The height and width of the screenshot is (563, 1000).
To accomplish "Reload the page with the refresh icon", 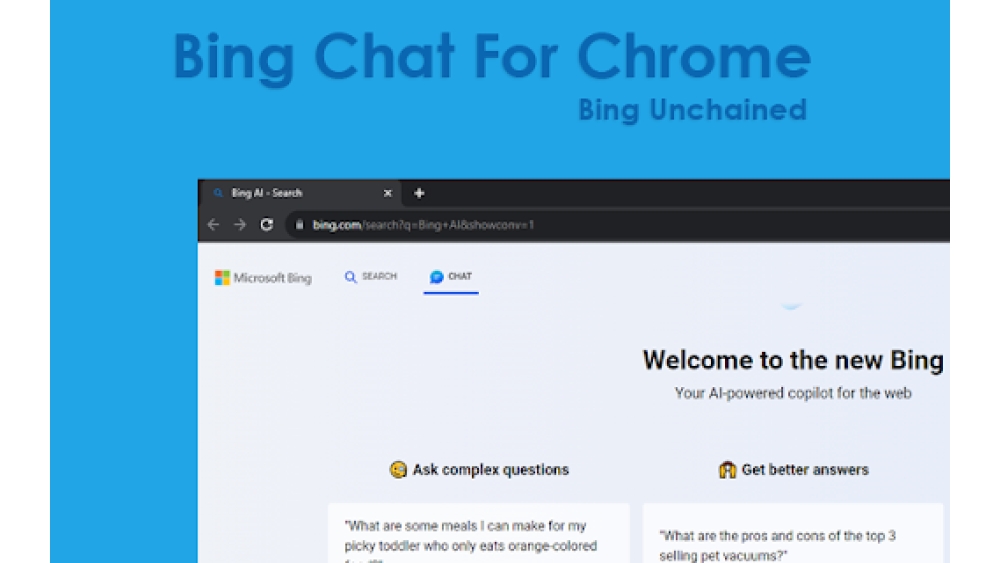I will [267, 224].
